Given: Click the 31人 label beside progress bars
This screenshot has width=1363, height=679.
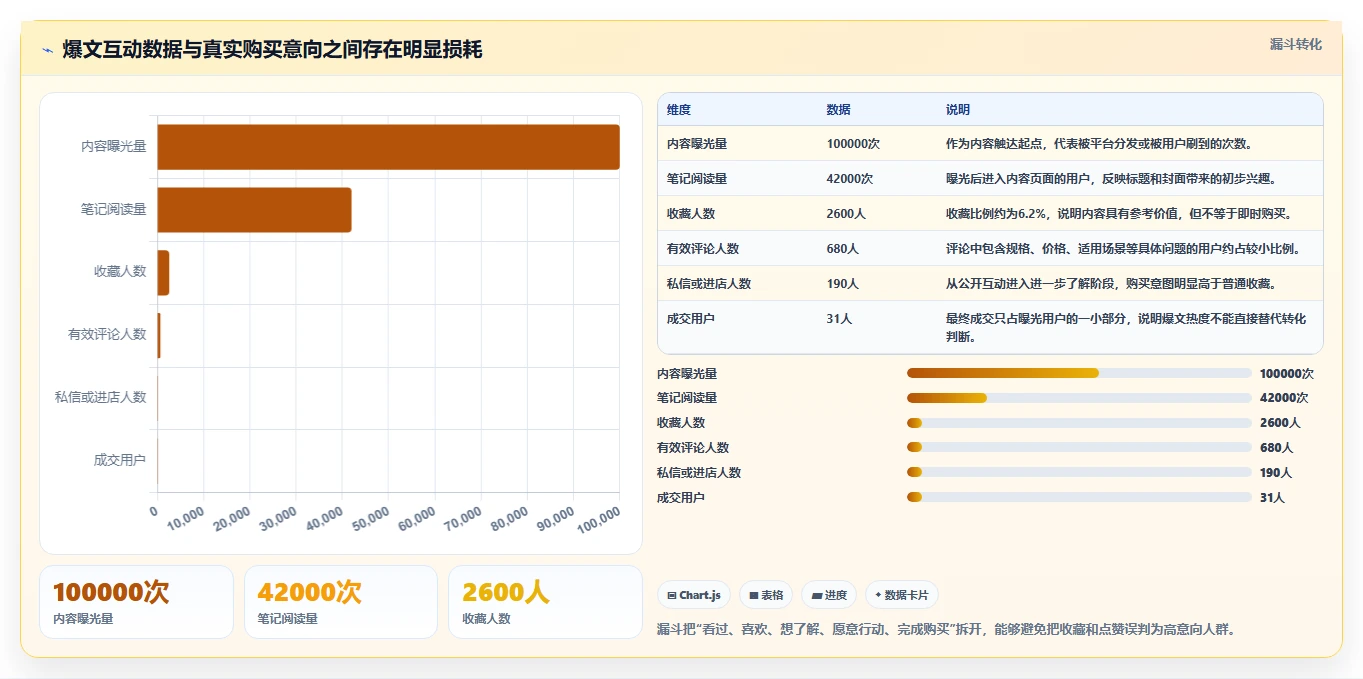Looking at the screenshot, I should point(1273,498).
